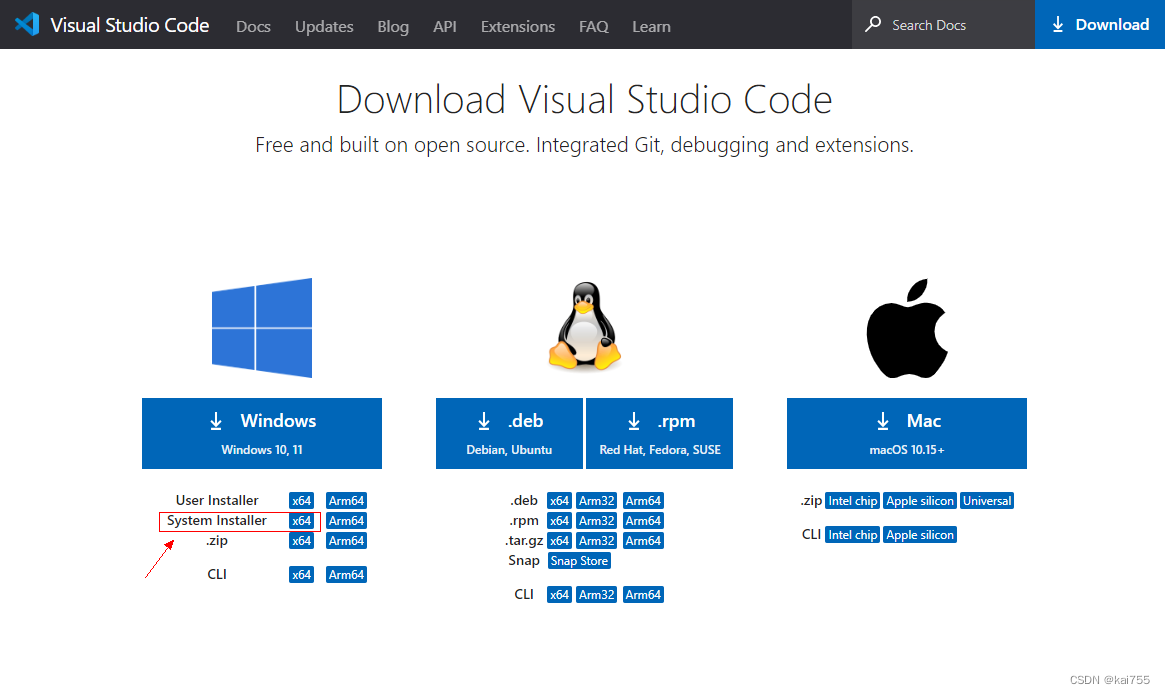This screenshot has width=1165, height=694.
Task: Open the Snap Store link
Action: click(579, 561)
